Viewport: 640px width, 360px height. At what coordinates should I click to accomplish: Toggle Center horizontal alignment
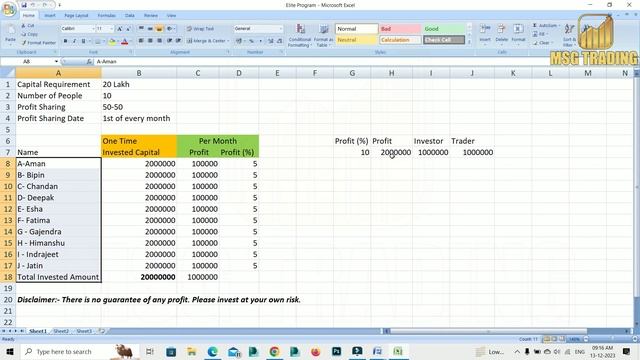[150, 41]
